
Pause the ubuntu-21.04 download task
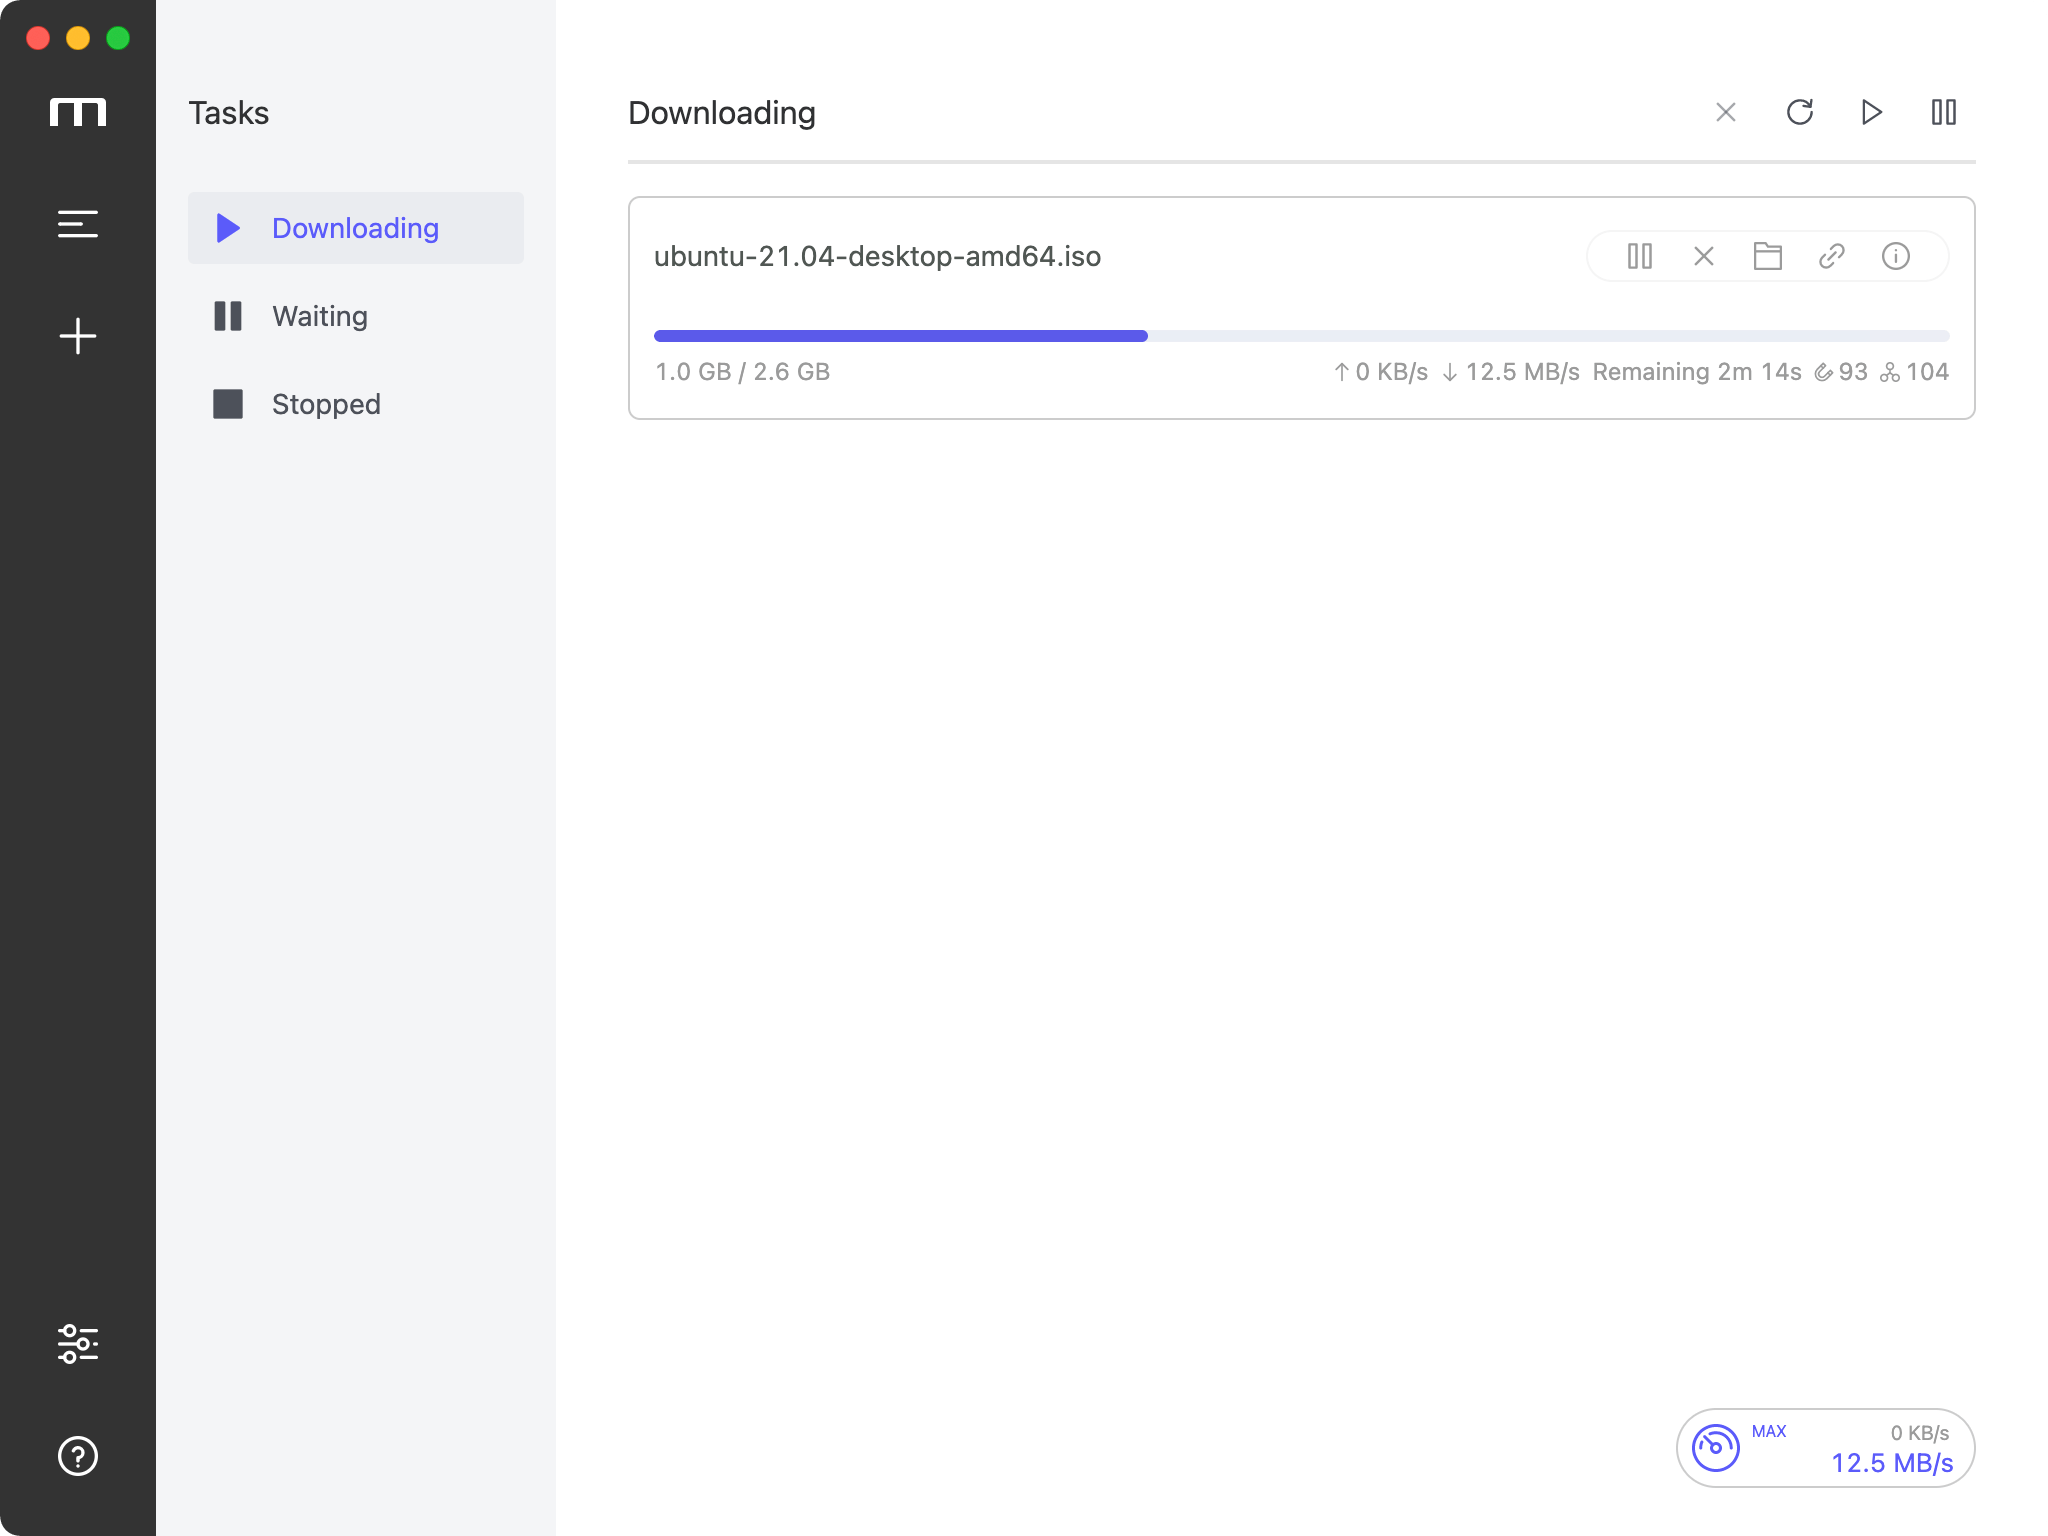[1640, 257]
